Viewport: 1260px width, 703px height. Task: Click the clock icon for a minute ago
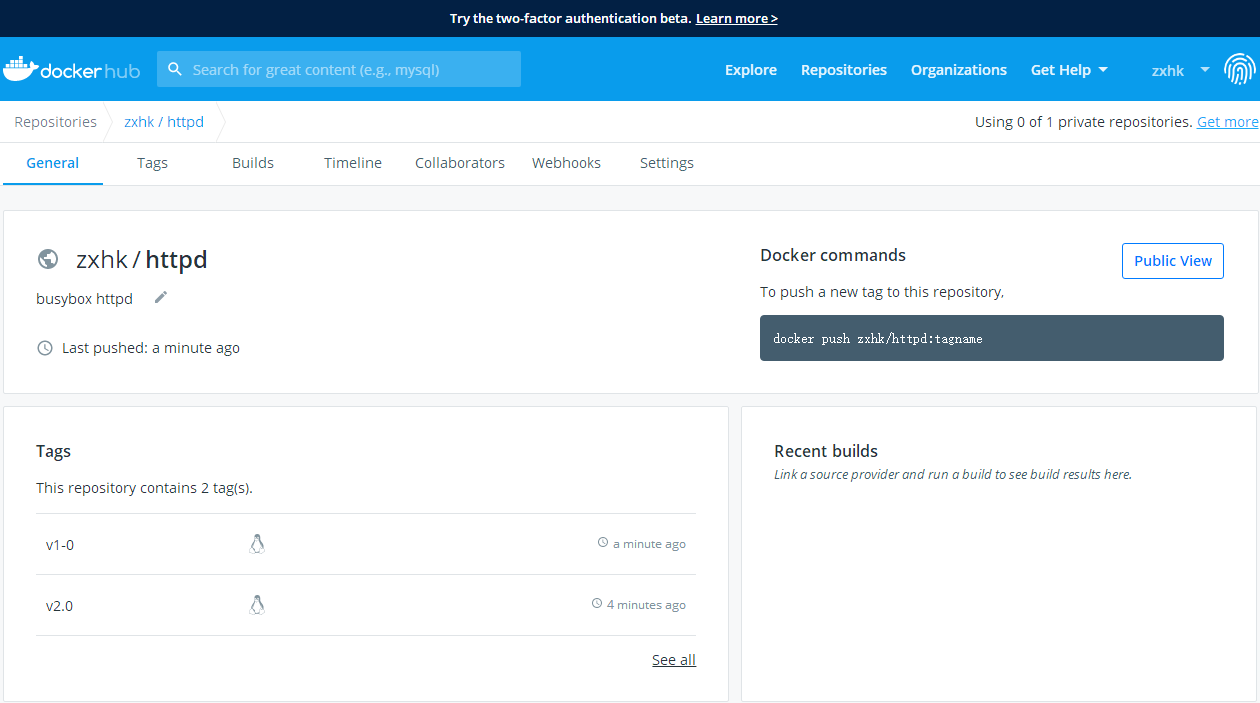603,543
